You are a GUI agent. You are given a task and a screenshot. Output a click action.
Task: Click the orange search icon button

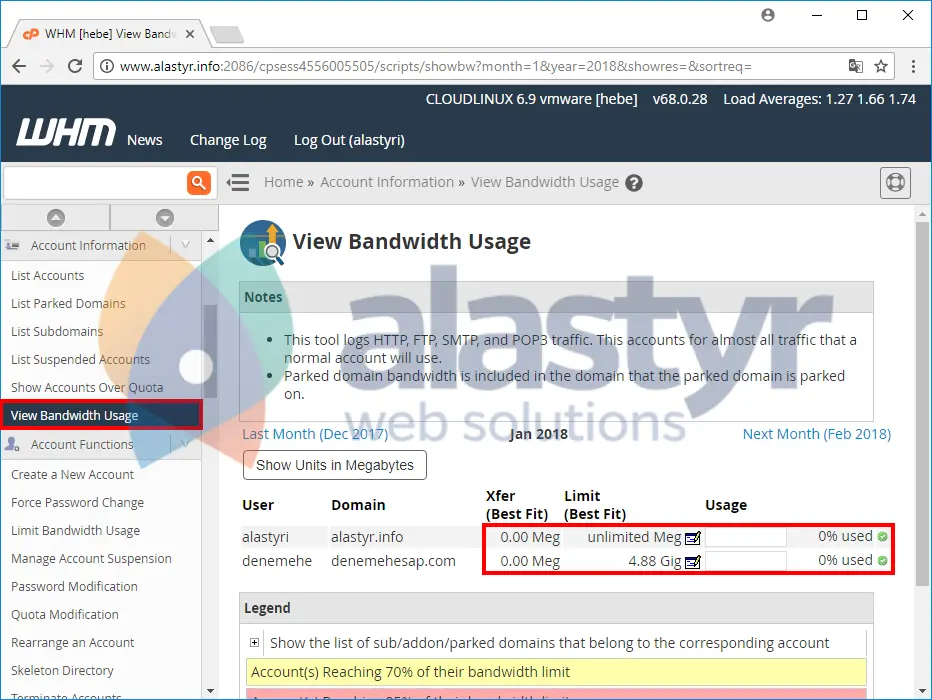coord(199,182)
